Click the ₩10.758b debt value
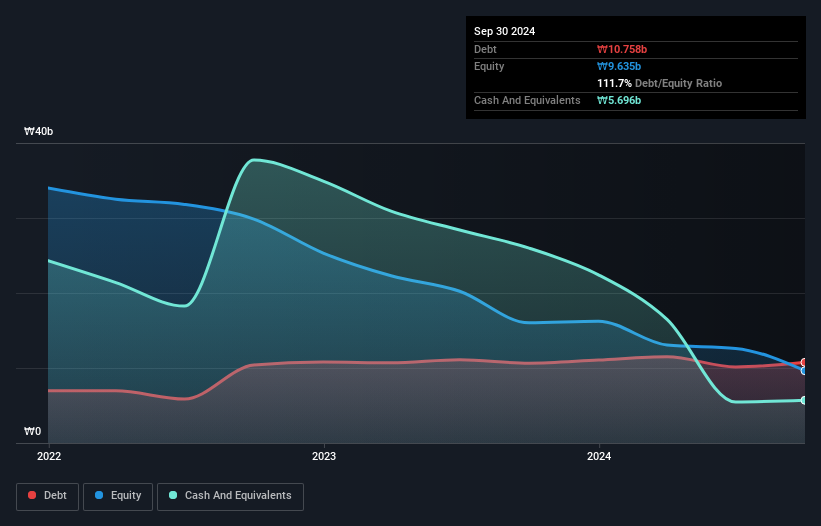The image size is (821, 526). click(x=622, y=49)
